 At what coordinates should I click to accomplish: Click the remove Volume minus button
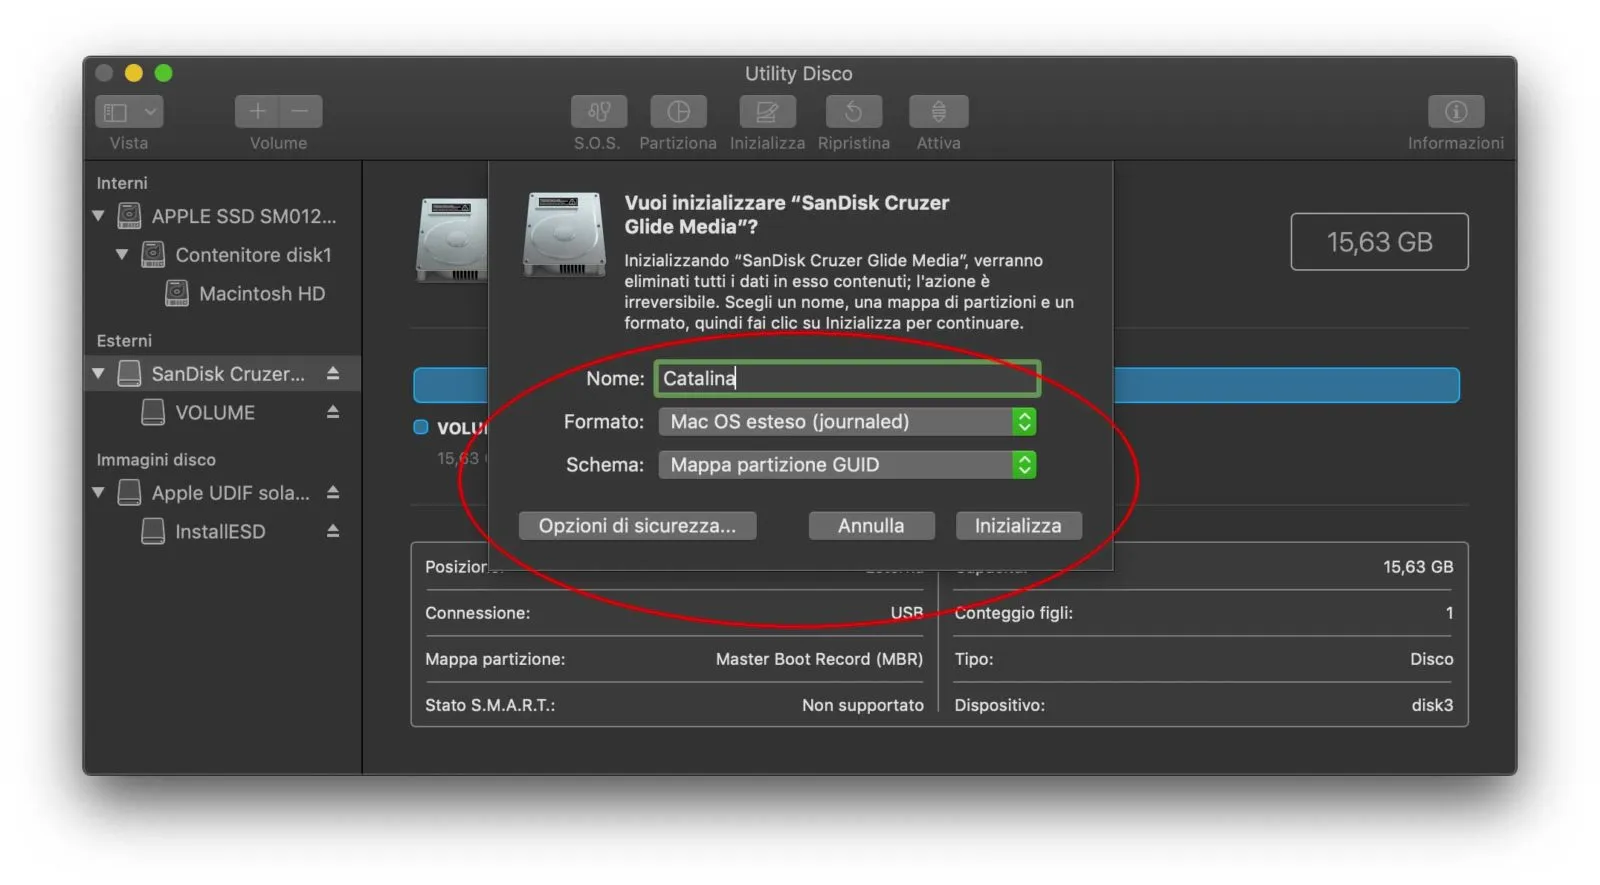click(x=301, y=111)
